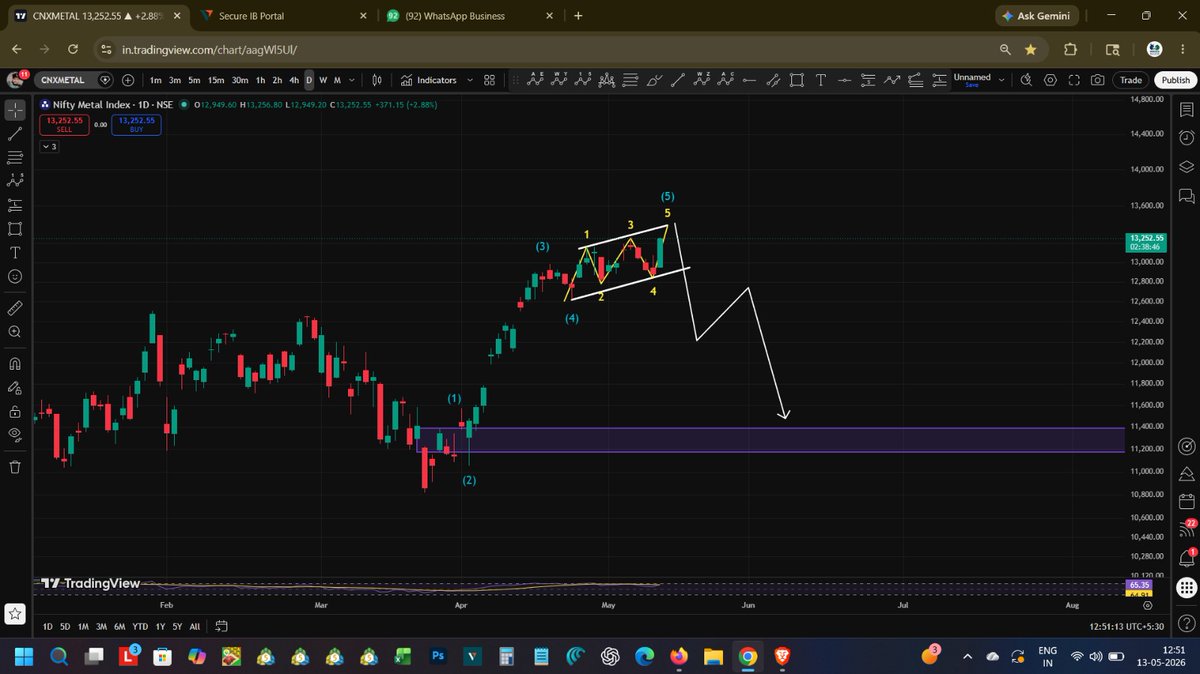This screenshot has width=1200, height=674.
Task: Open the emoji icons tool
Action: point(15,276)
